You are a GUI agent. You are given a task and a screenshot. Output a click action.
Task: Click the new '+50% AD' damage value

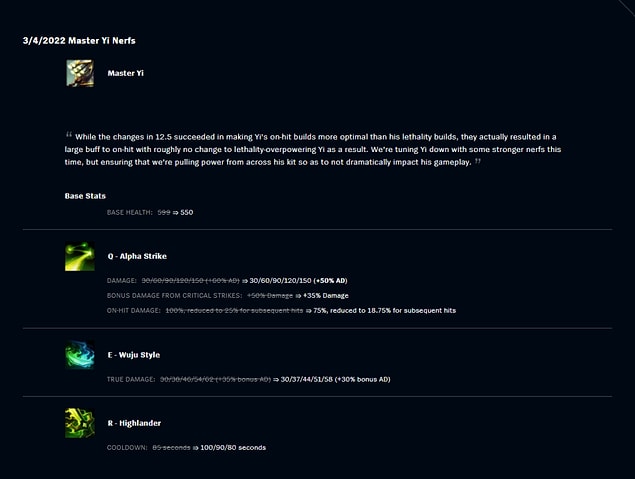pyautogui.click(x=330, y=281)
